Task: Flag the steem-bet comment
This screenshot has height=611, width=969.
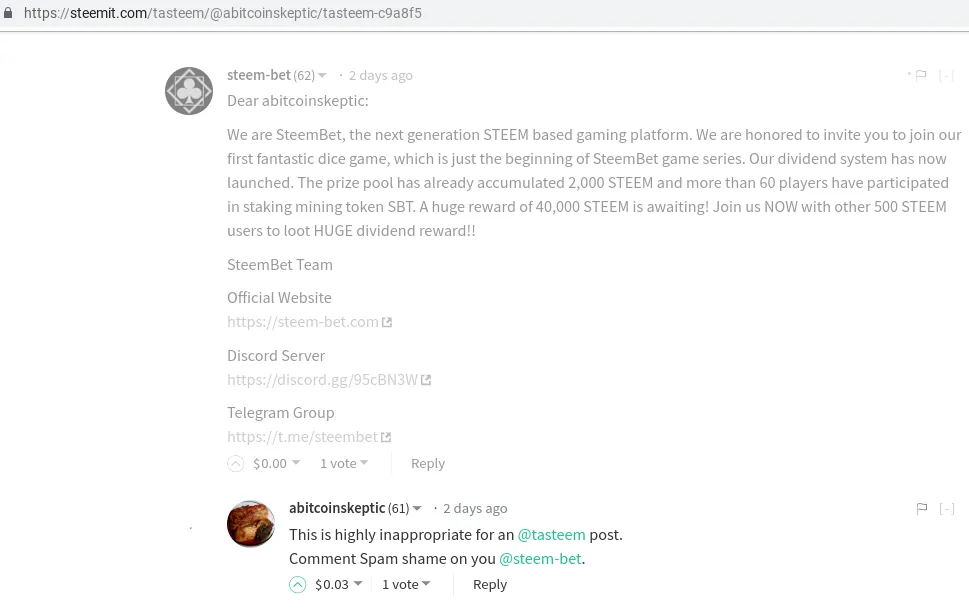Action: click(x=921, y=76)
